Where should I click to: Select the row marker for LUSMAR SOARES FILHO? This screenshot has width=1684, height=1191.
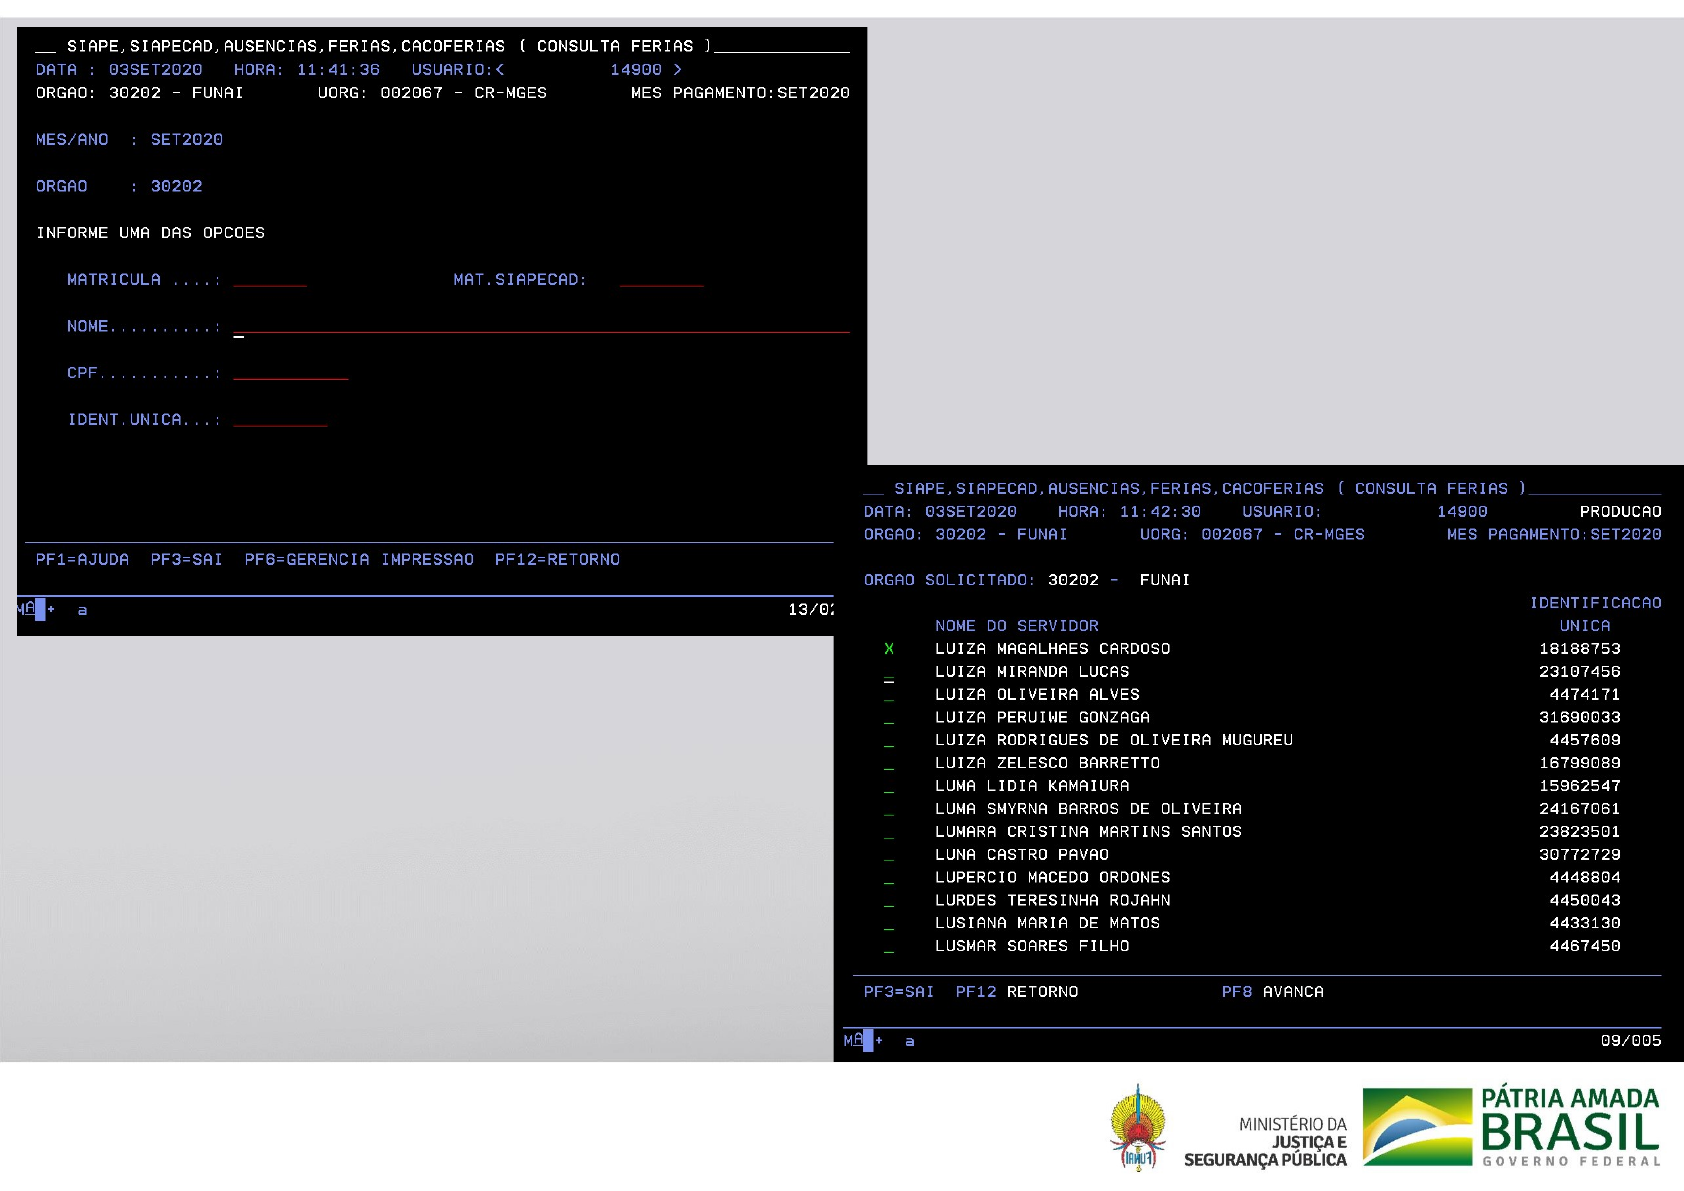point(889,947)
